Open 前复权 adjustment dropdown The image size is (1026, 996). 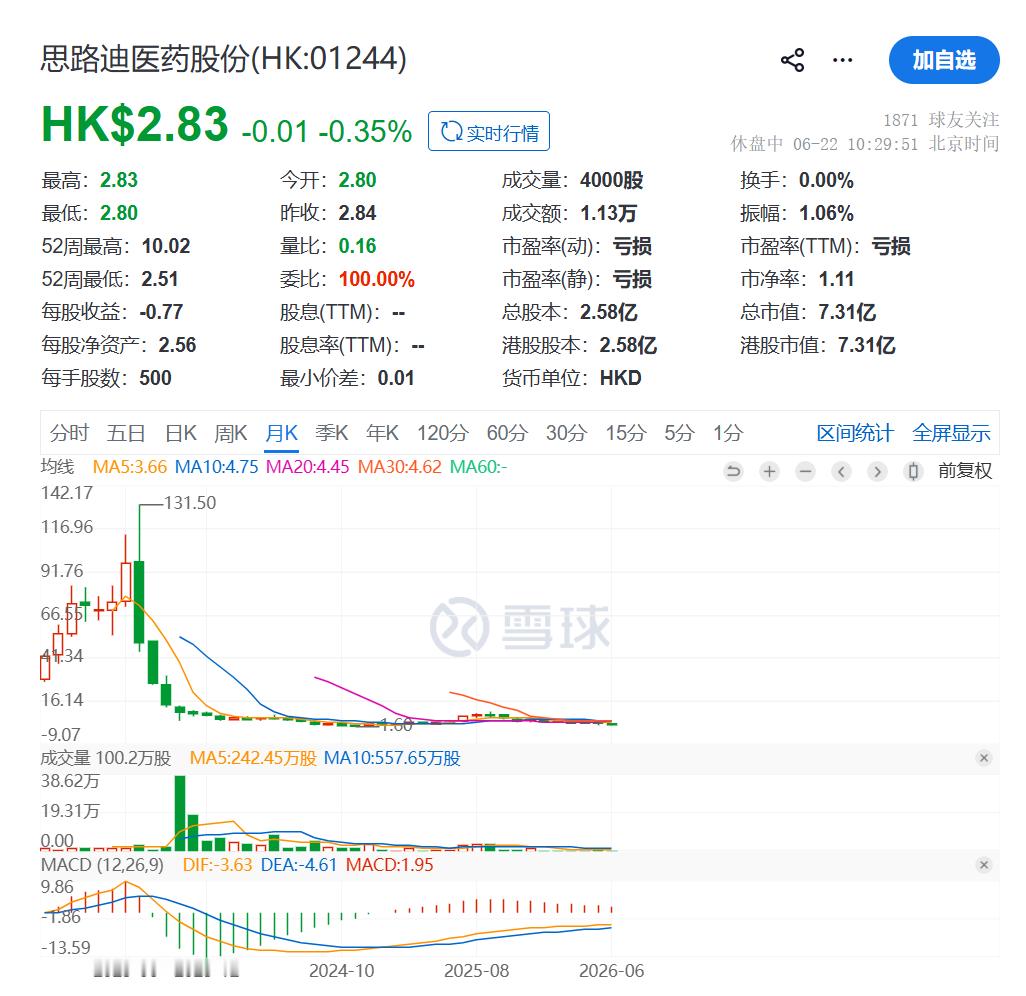964,471
